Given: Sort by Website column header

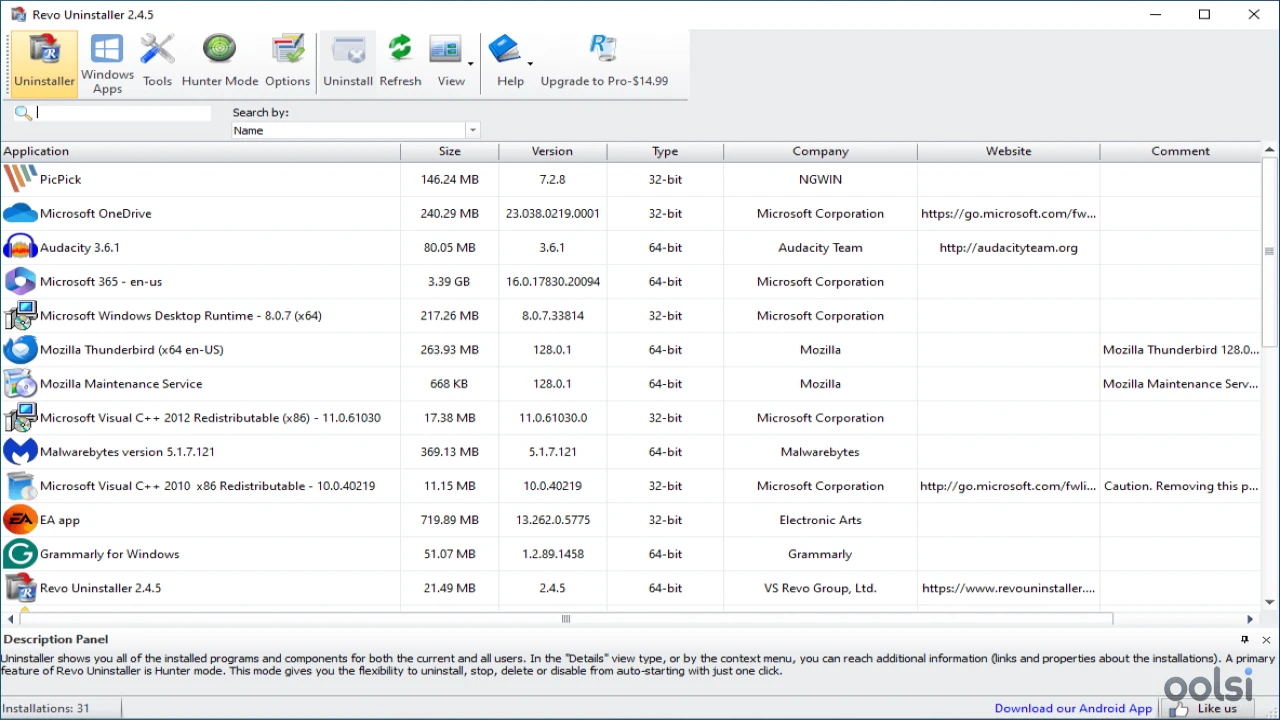Looking at the screenshot, I should [x=1008, y=151].
